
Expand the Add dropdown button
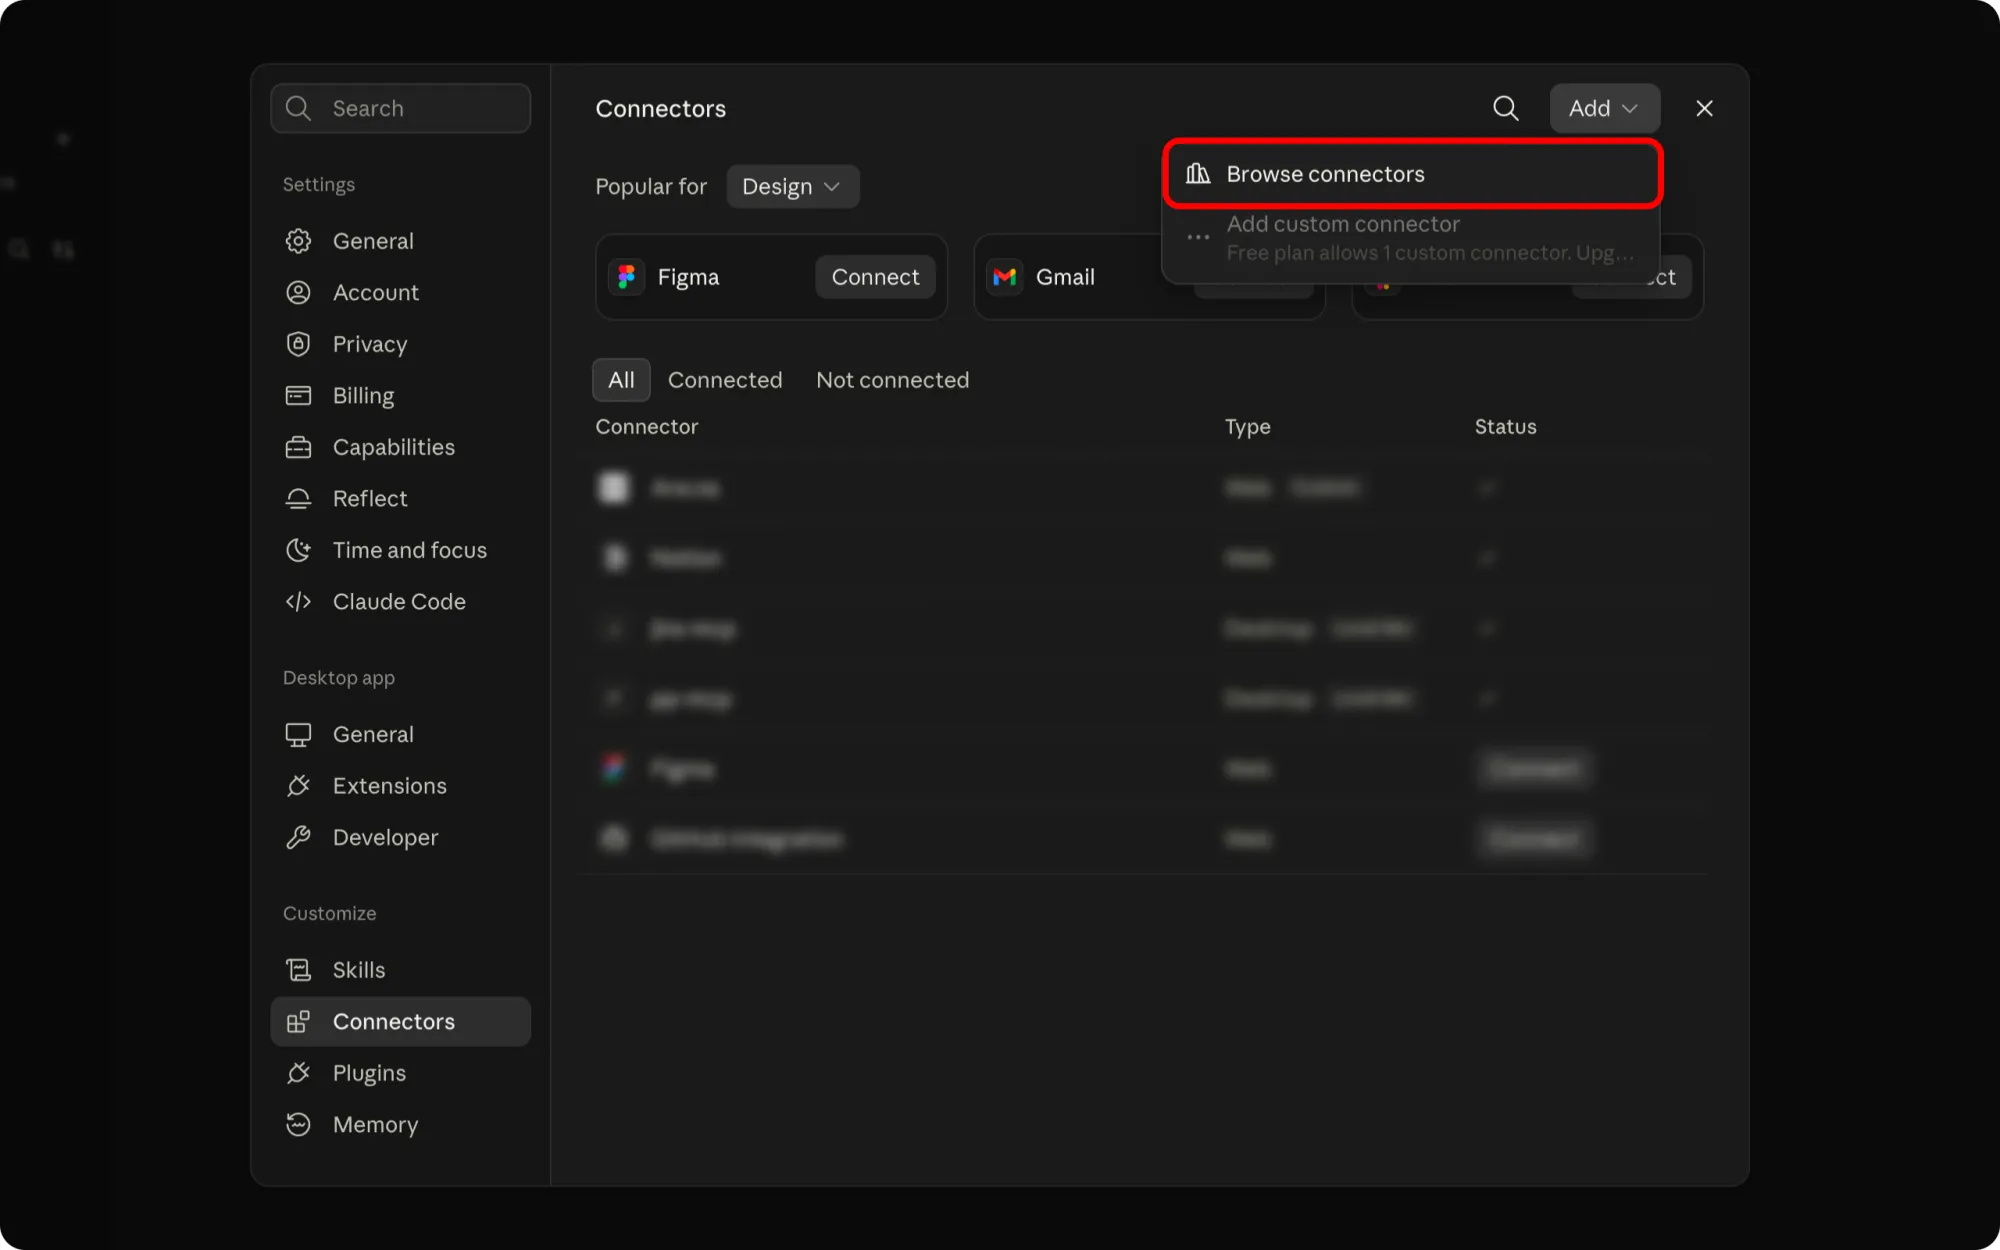(x=1604, y=108)
